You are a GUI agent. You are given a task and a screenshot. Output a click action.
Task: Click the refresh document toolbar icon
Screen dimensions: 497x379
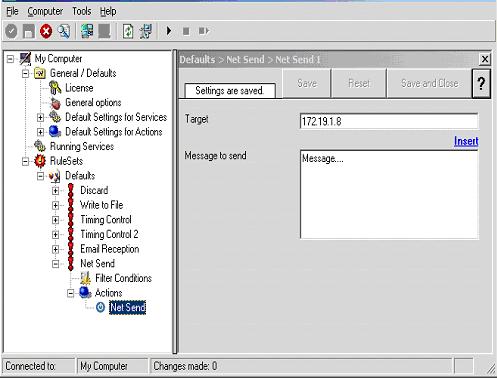pyautogui.click(x=128, y=31)
